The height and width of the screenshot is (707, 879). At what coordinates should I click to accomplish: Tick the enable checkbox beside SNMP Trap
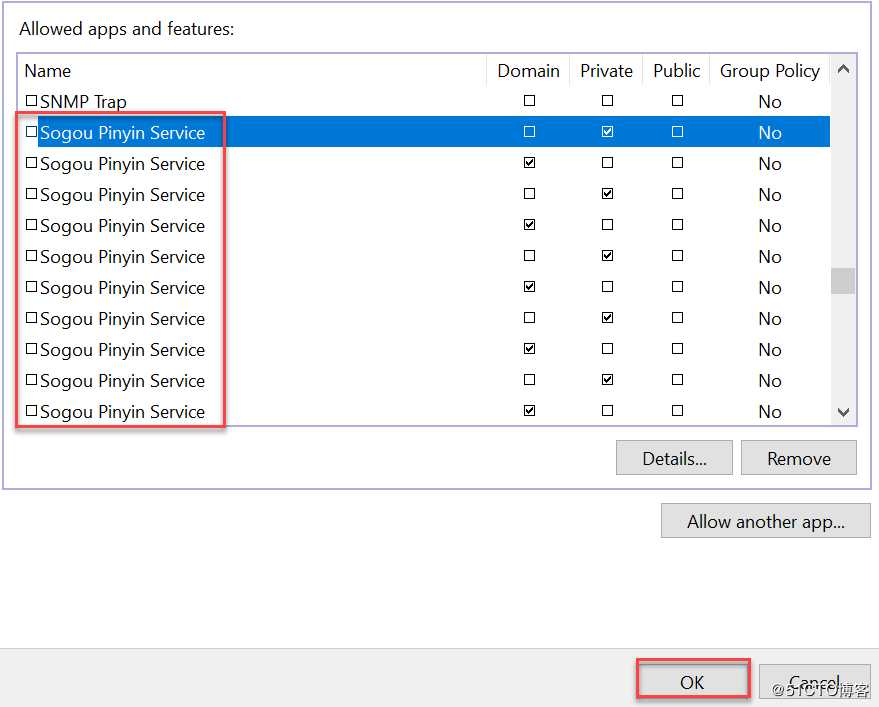[x=31, y=101]
